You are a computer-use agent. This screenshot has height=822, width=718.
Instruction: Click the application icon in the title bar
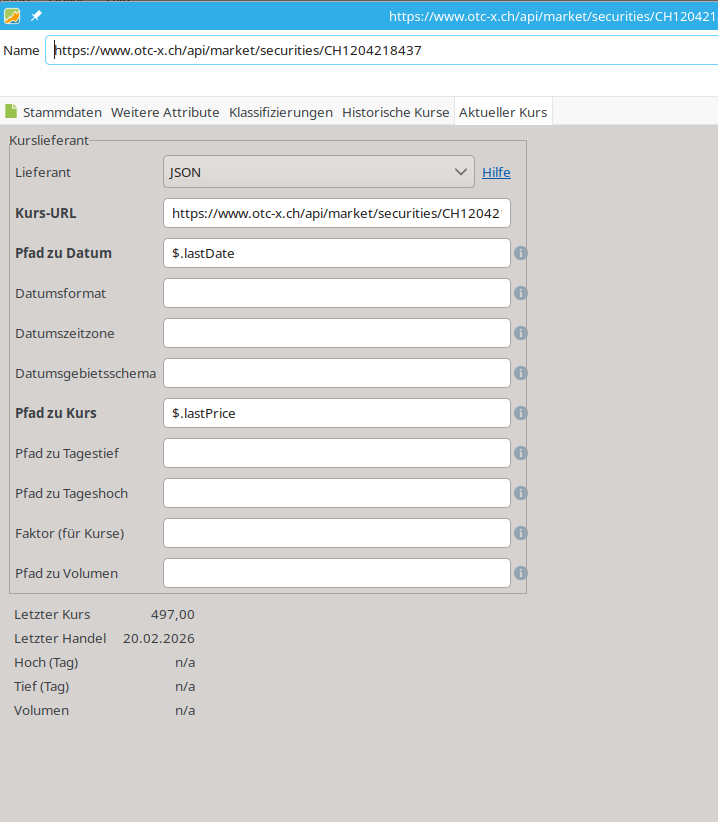pyautogui.click(x=12, y=16)
